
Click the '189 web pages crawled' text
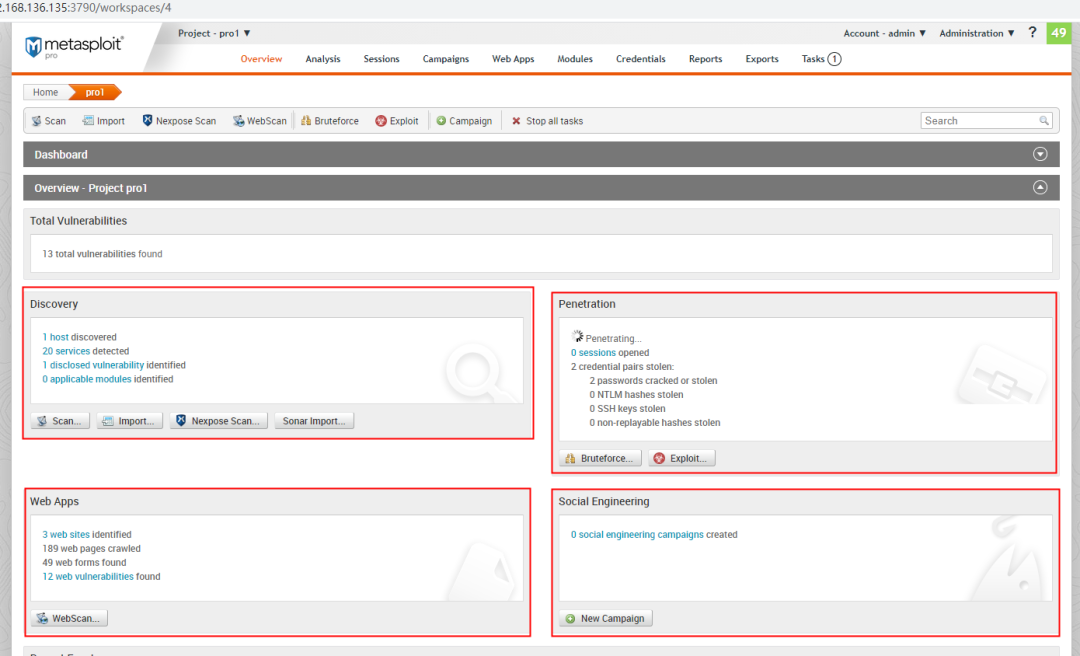click(x=91, y=549)
